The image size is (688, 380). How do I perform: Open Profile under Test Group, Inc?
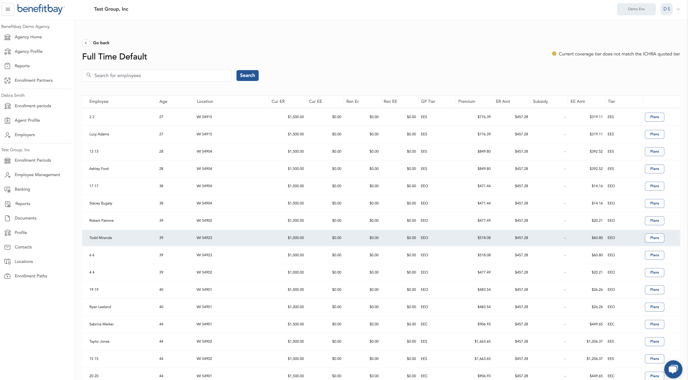point(21,233)
